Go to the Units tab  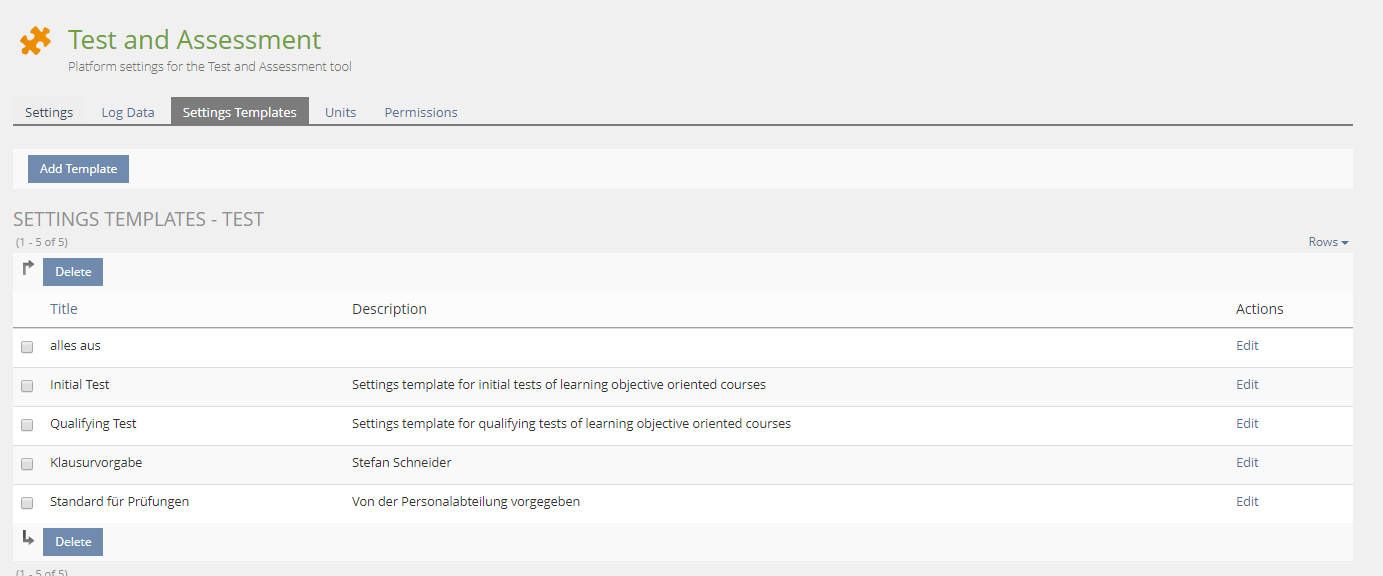[340, 112]
